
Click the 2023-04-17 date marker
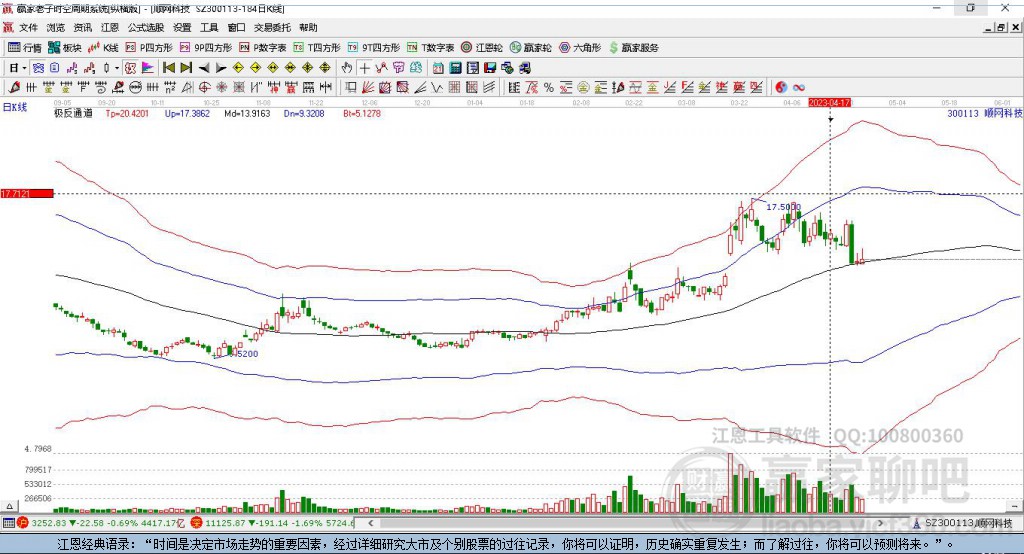[x=829, y=103]
